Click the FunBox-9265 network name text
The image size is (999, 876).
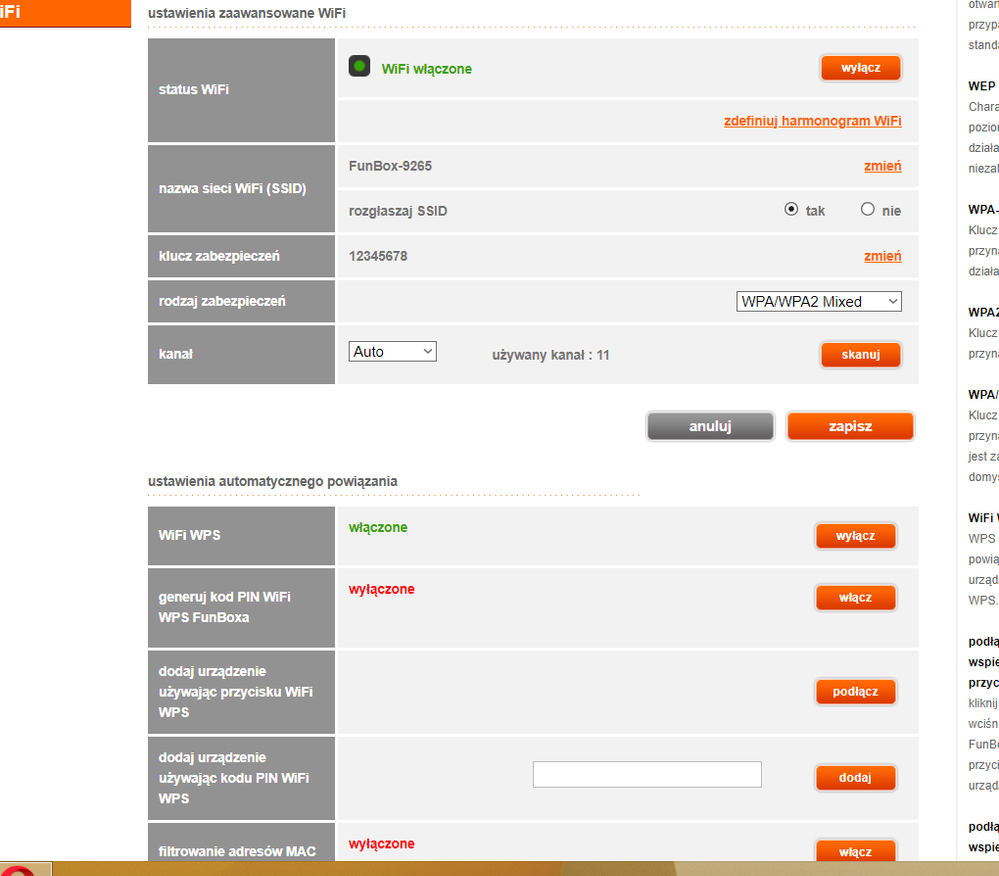tap(390, 166)
